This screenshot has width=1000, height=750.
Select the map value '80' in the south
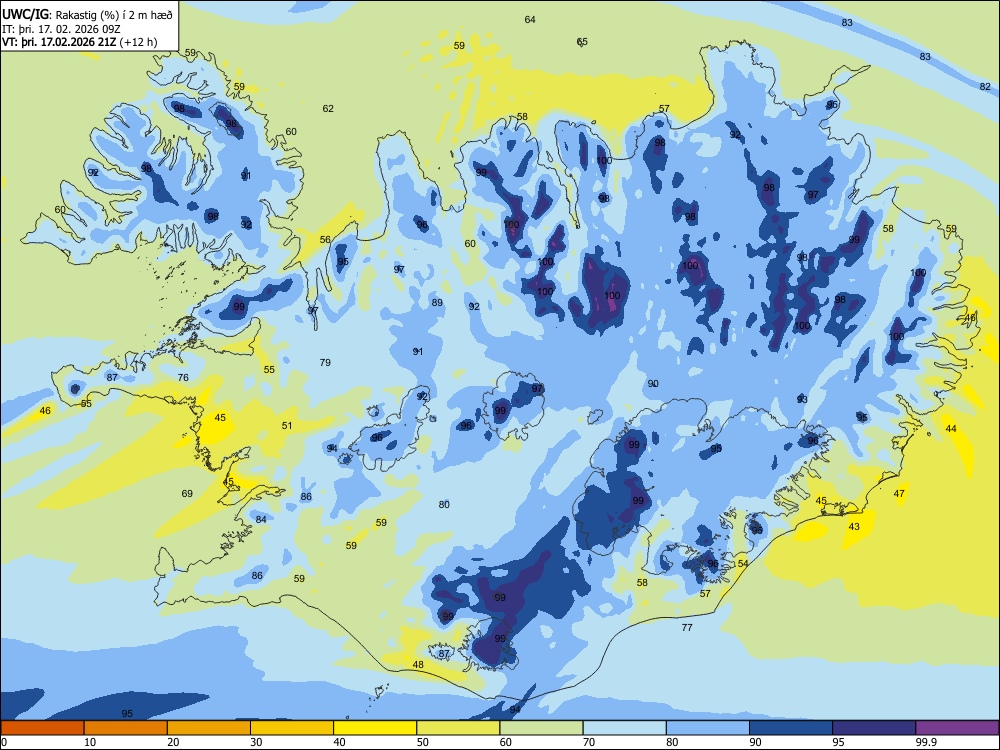click(444, 504)
